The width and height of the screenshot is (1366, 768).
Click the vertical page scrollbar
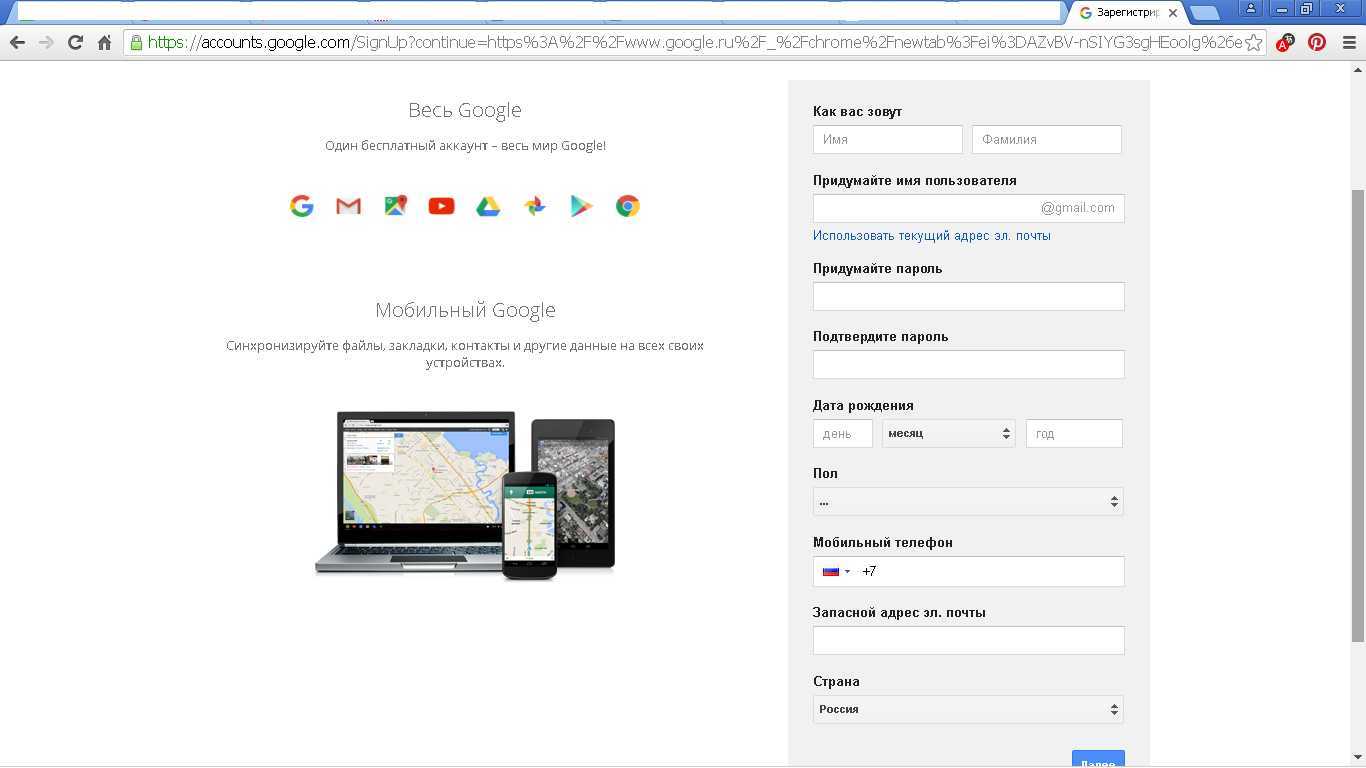tap(1357, 400)
